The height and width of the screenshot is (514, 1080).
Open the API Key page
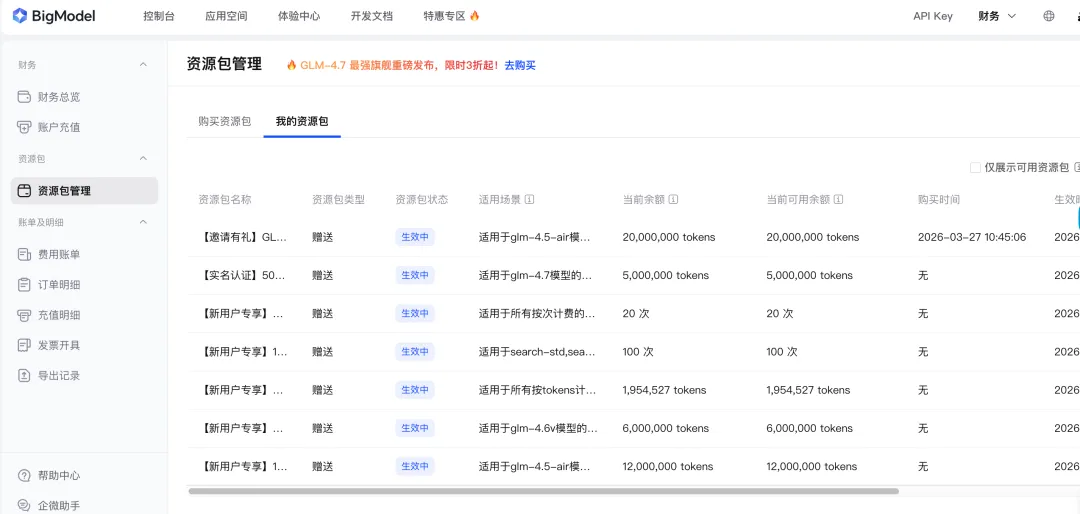point(933,16)
